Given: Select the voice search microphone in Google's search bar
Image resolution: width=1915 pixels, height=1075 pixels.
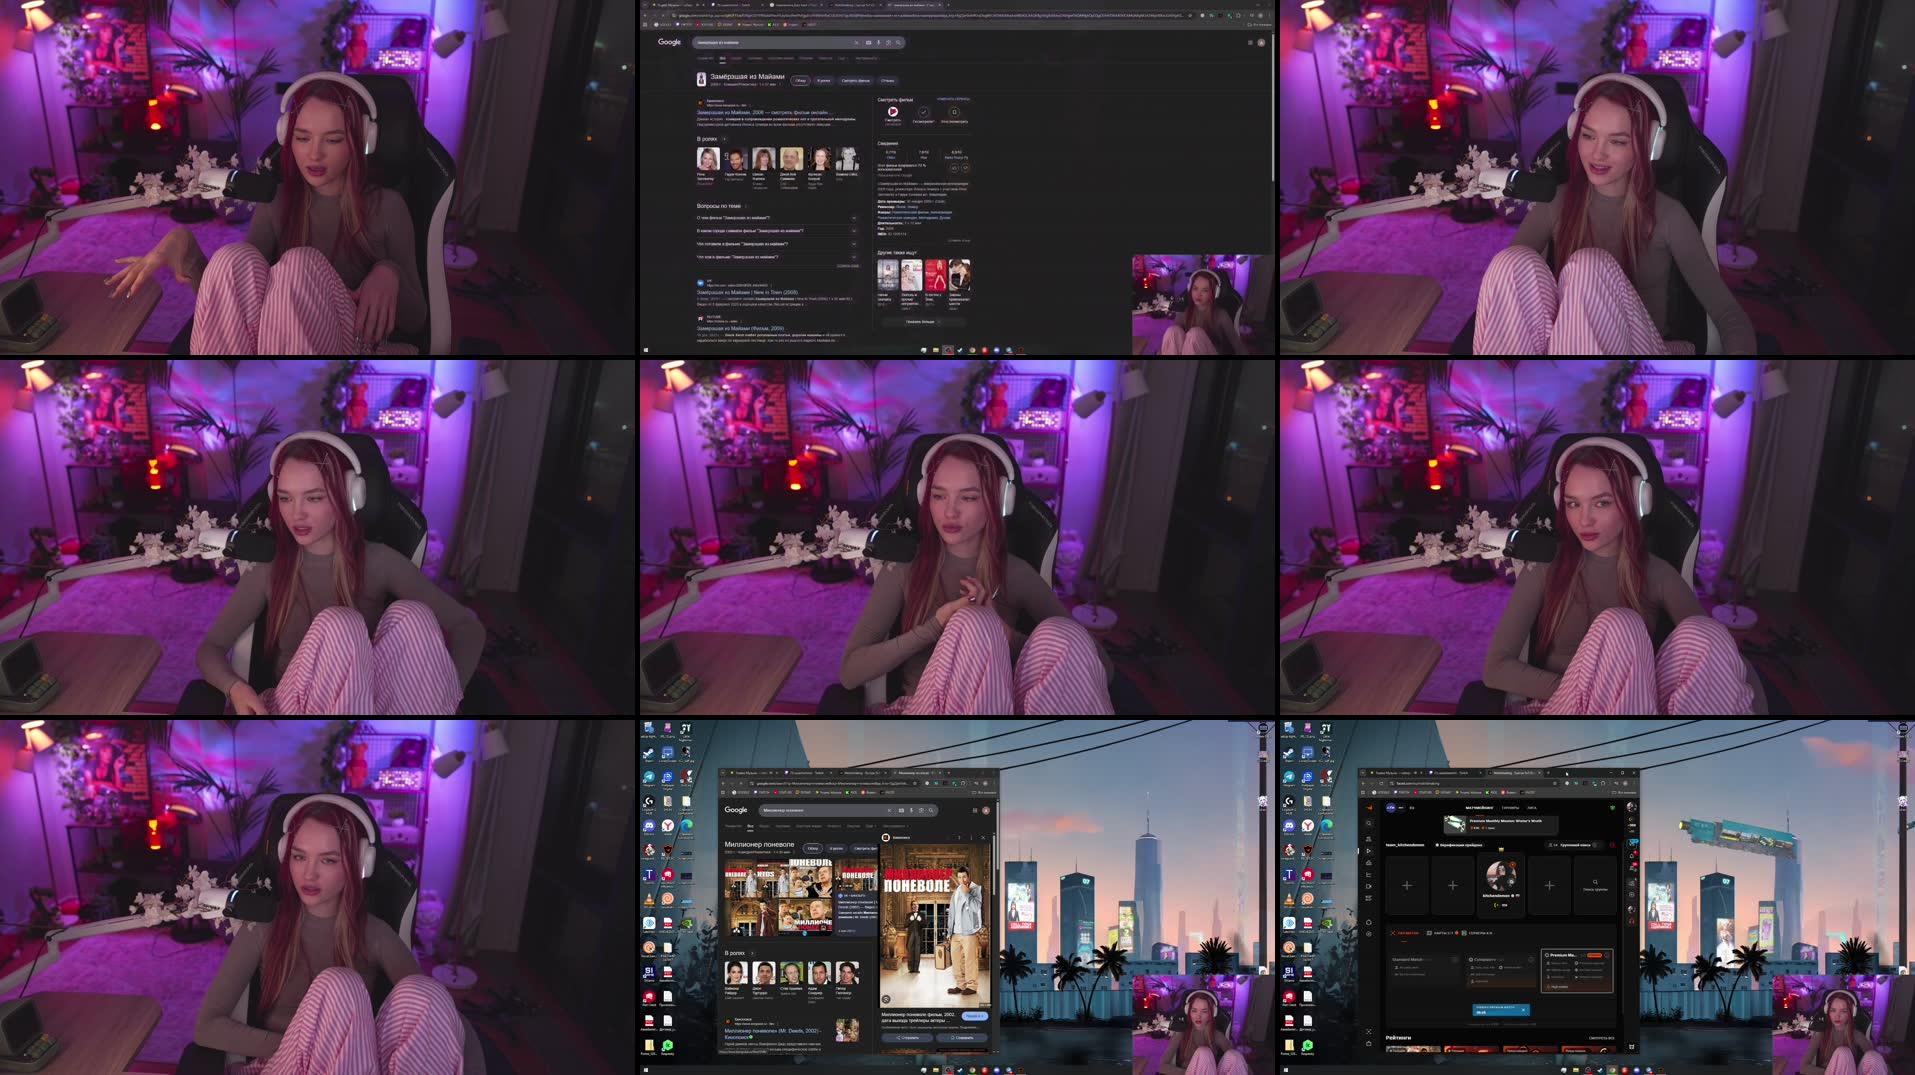Looking at the screenshot, I should (x=879, y=42).
